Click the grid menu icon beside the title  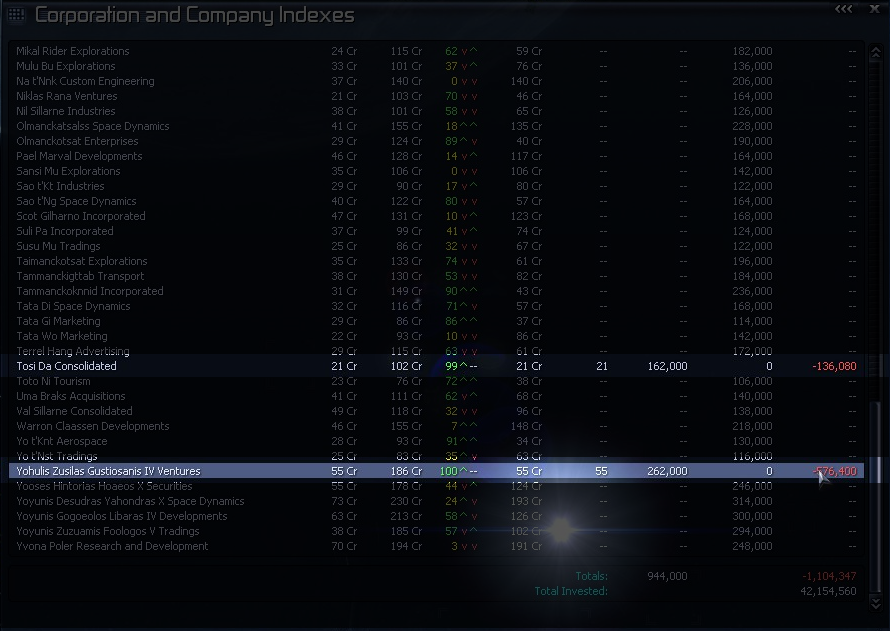coord(16,15)
